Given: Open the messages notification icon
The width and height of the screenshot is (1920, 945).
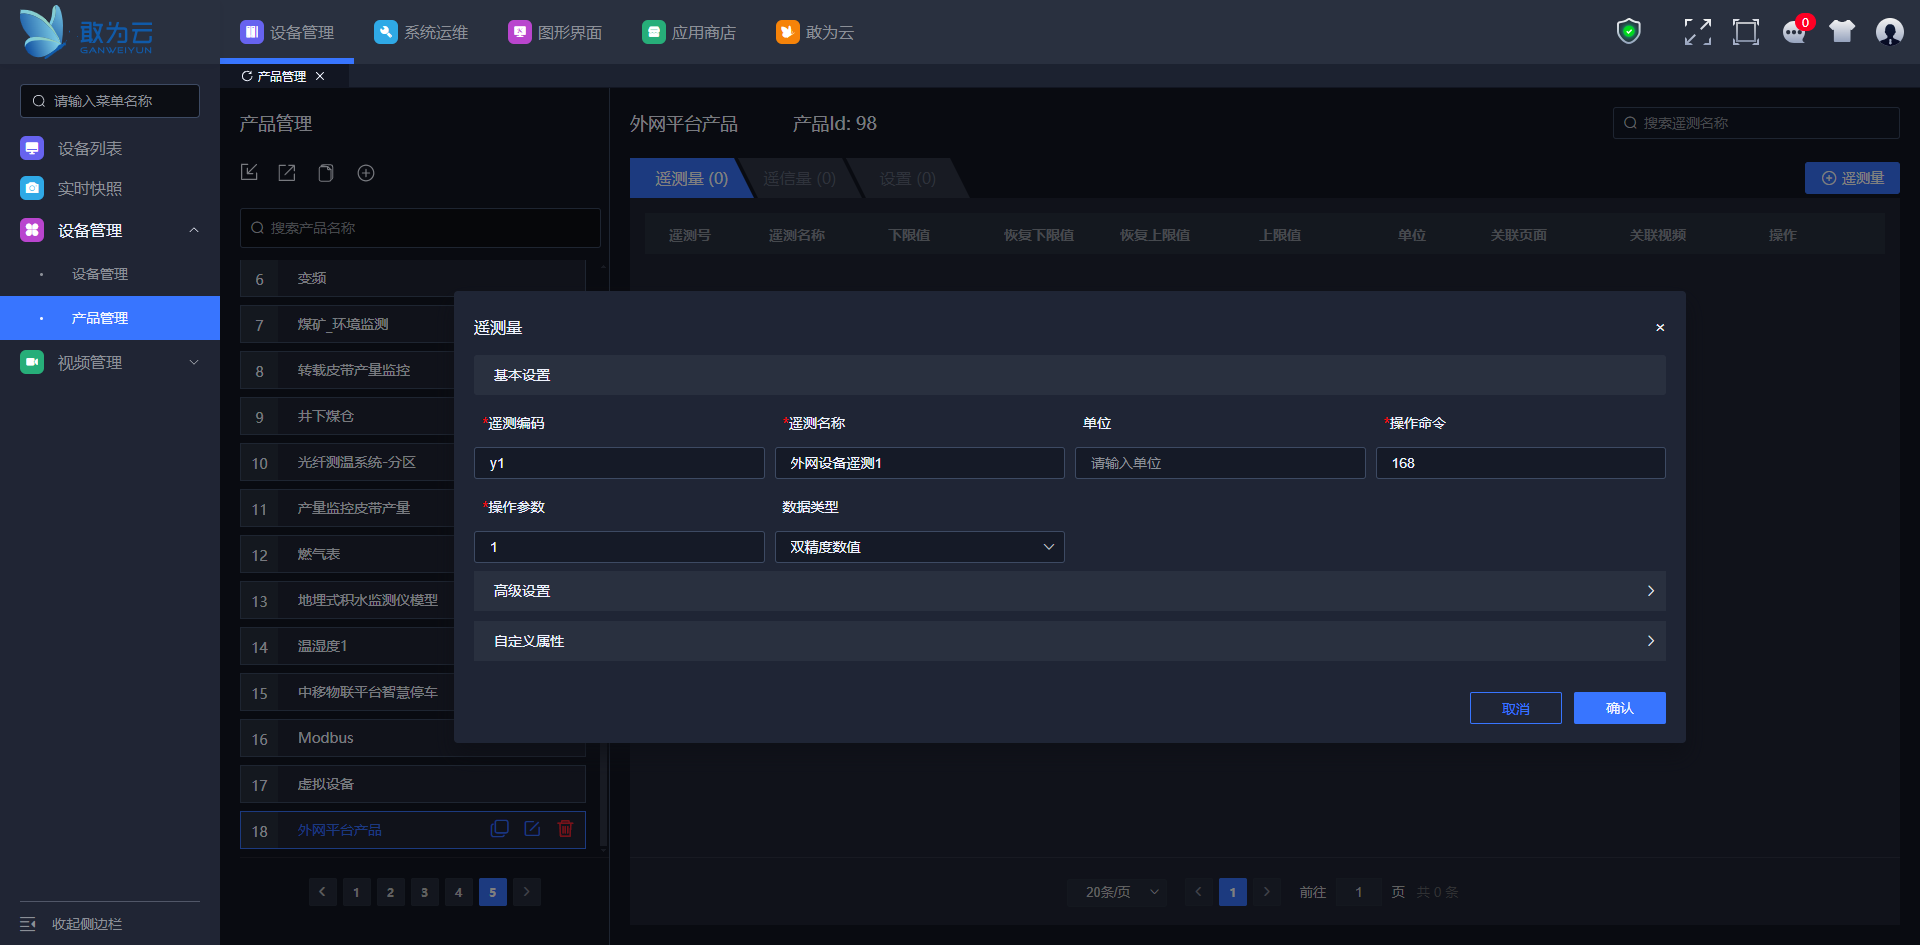Looking at the screenshot, I should click(1794, 32).
